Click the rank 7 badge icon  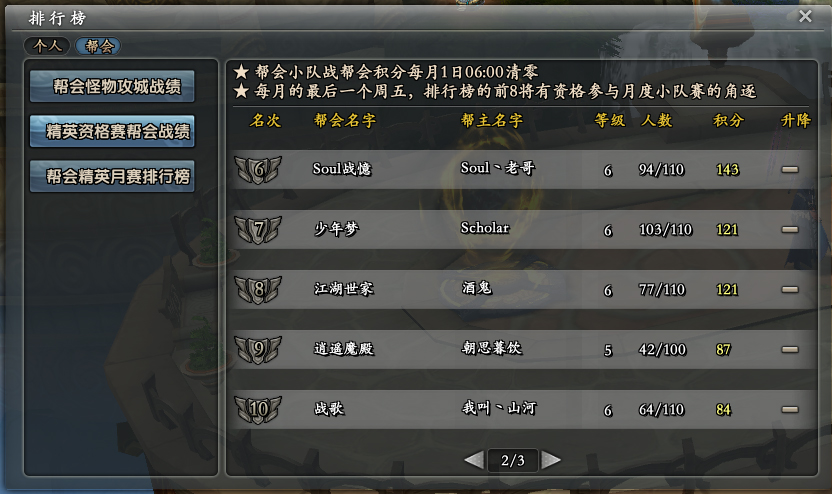point(258,229)
